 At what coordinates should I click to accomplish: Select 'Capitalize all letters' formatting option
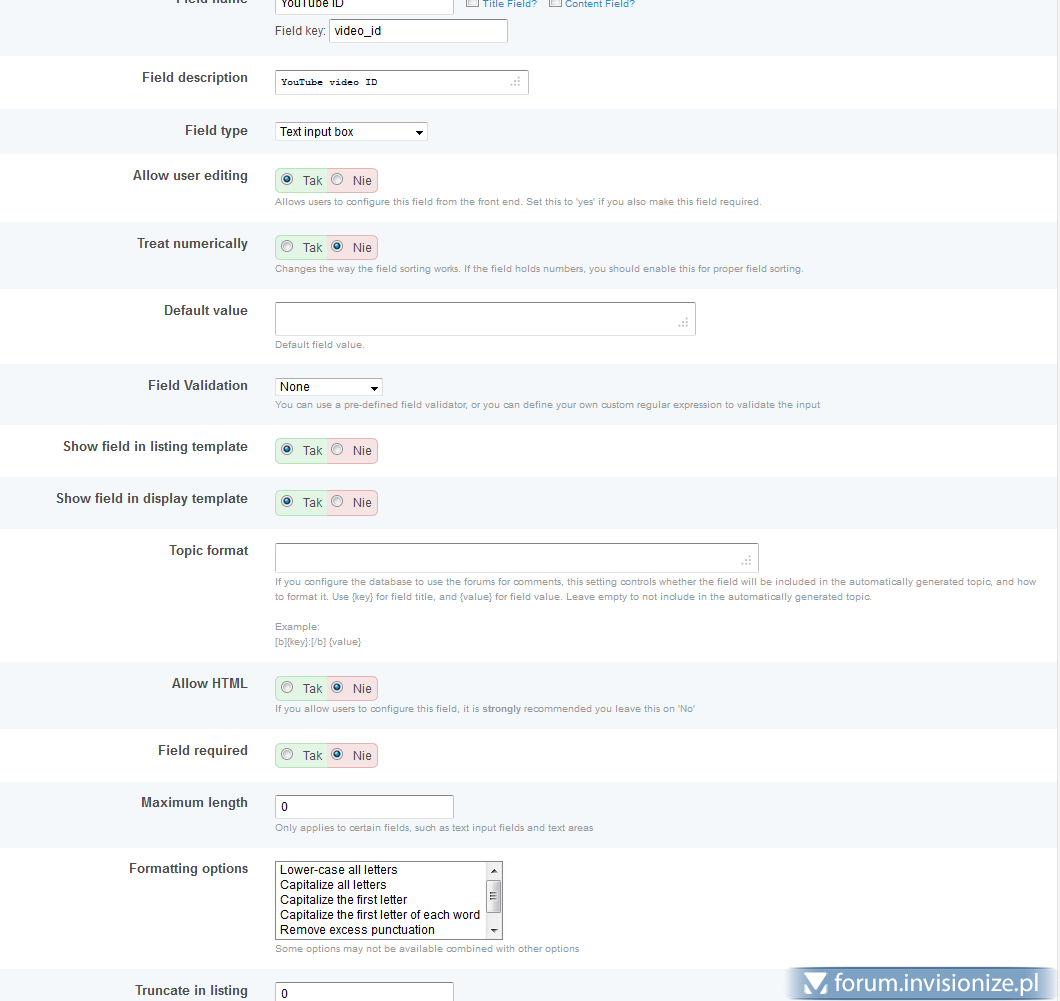click(333, 885)
